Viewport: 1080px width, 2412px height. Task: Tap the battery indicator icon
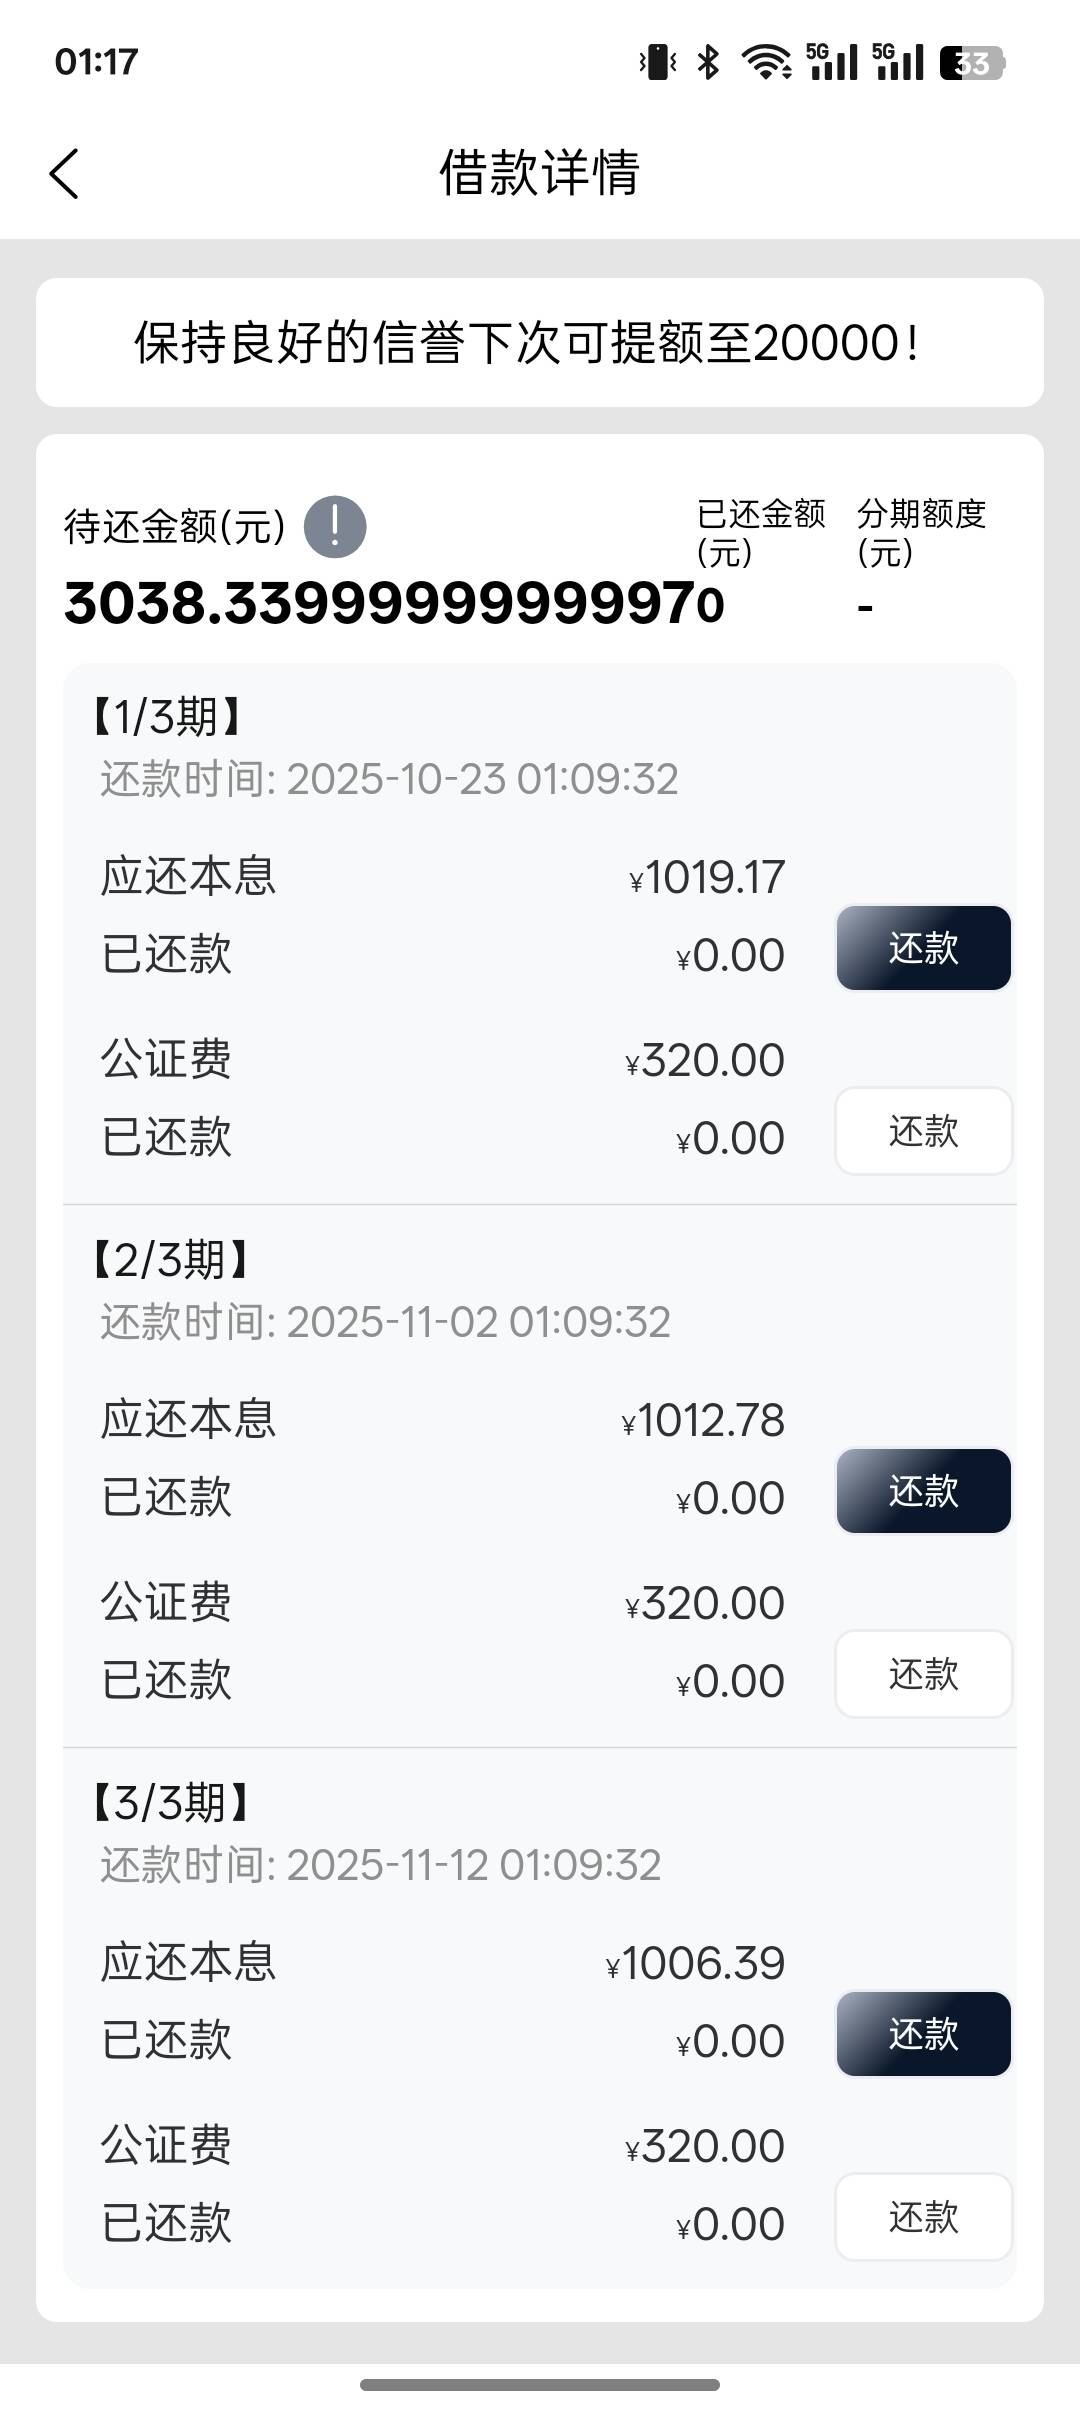(972, 63)
